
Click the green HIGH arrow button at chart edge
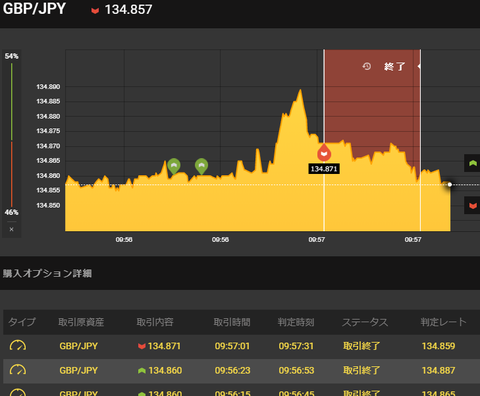[x=472, y=163]
